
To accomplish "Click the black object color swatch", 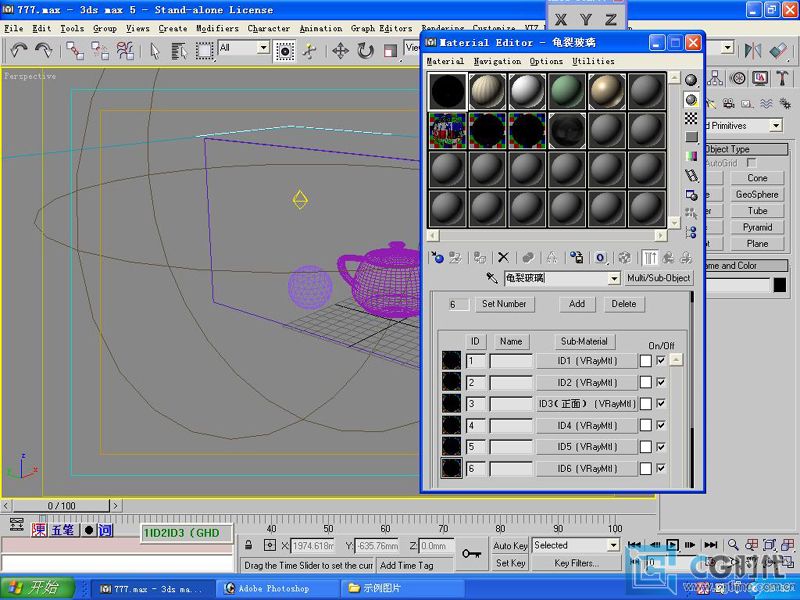I will 780,285.
